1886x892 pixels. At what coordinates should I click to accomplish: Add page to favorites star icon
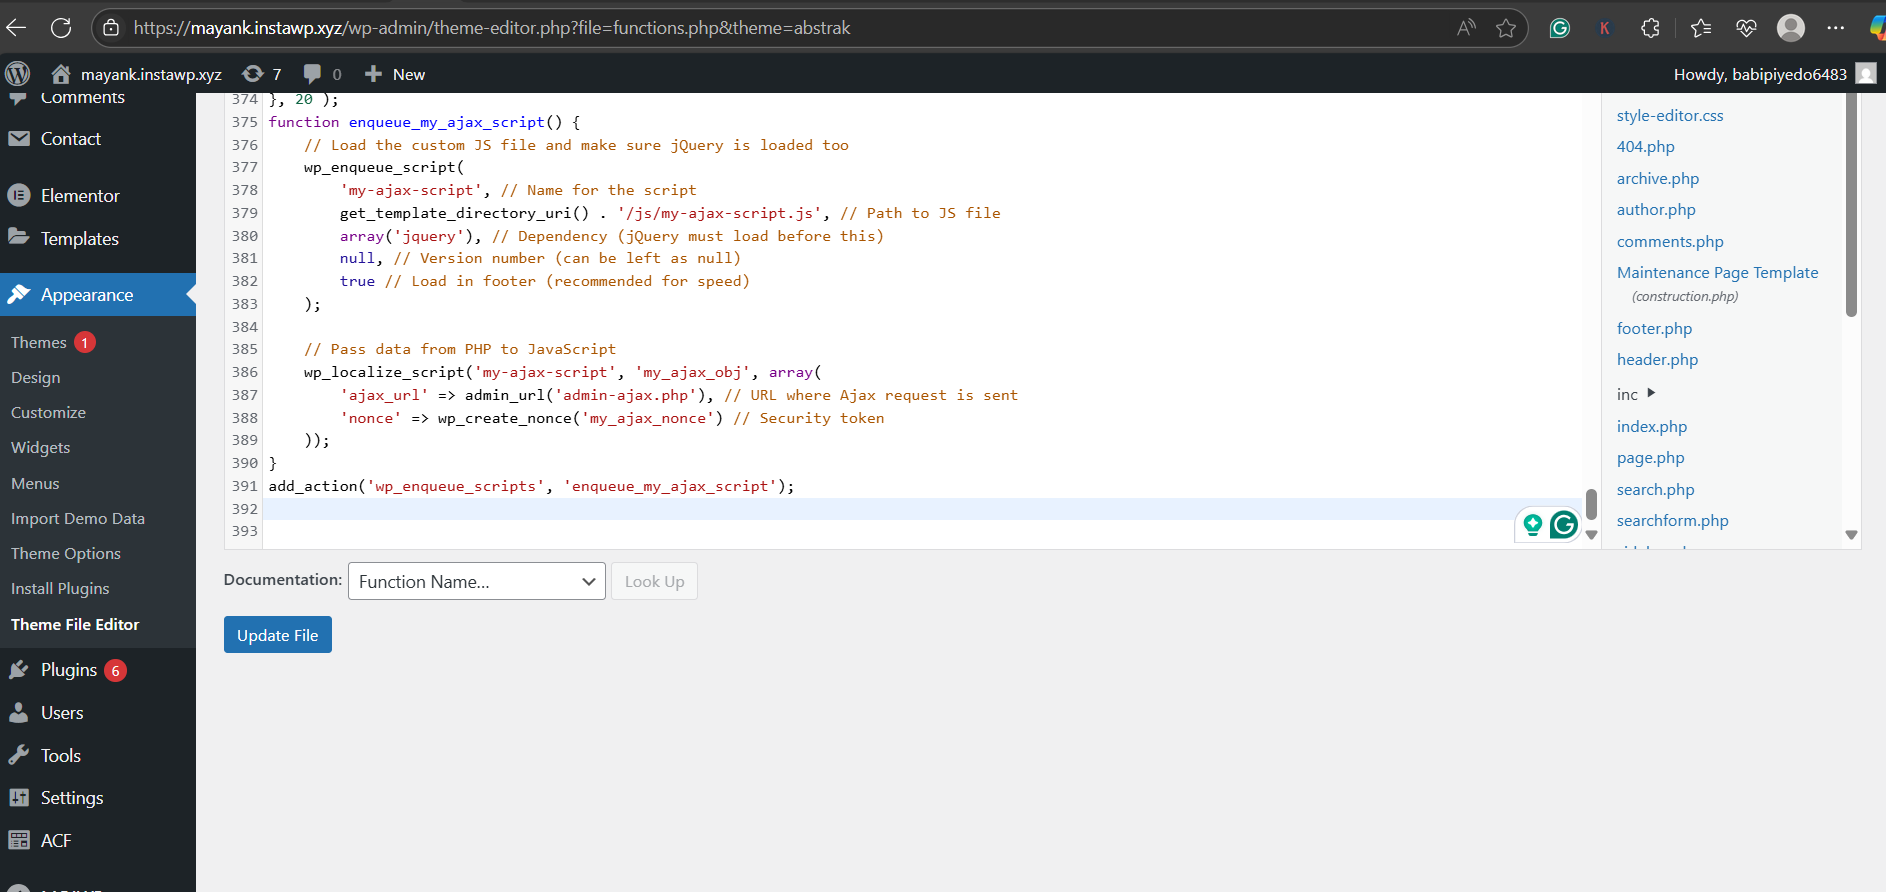[x=1506, y=28]
